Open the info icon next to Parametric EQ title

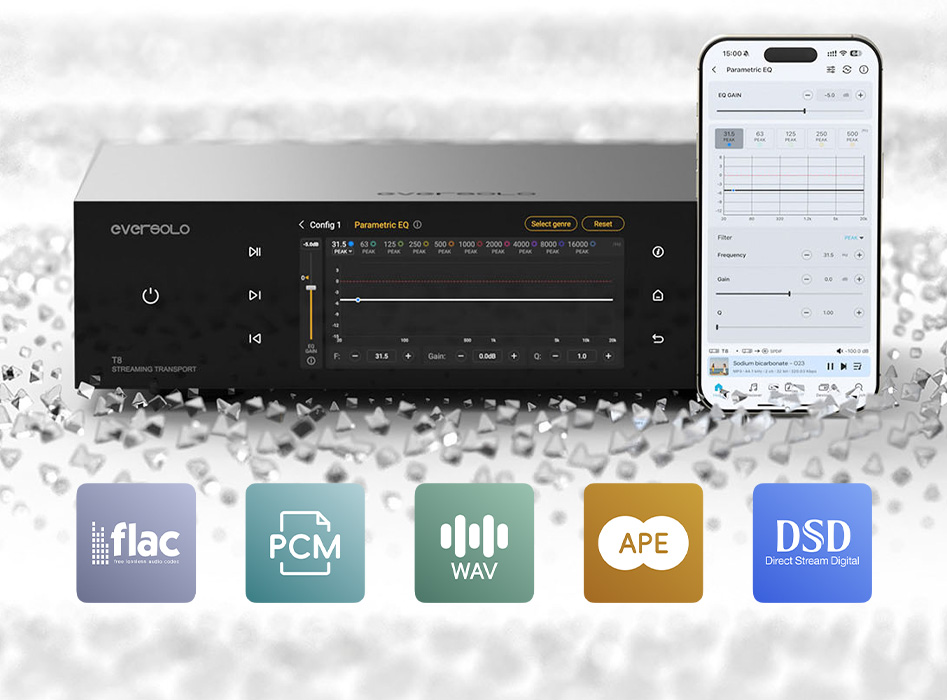pyautogui.click(x=417, y=225)
